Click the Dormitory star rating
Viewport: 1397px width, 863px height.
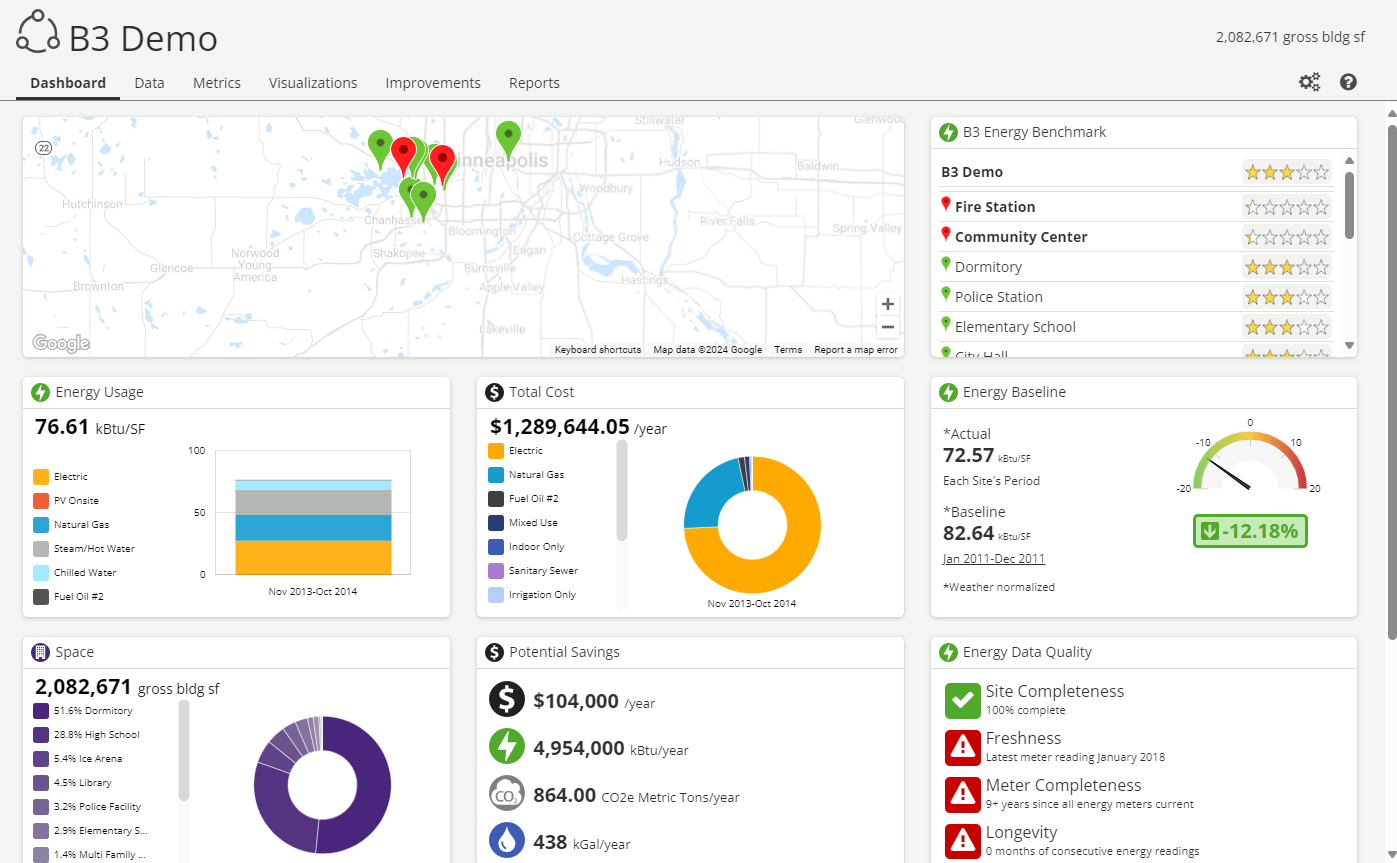(1287, 267)
